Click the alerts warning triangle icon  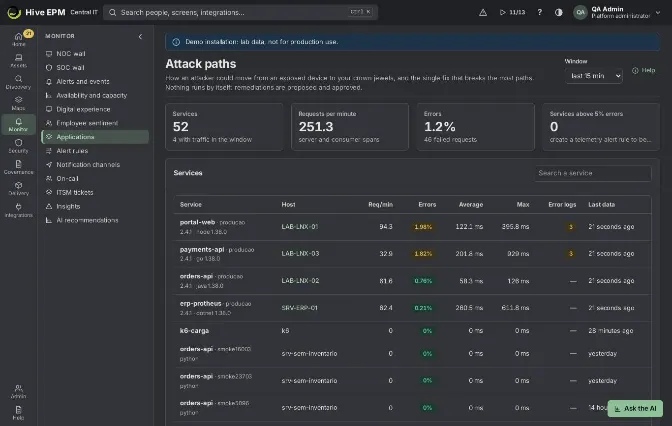click(483, 12)
